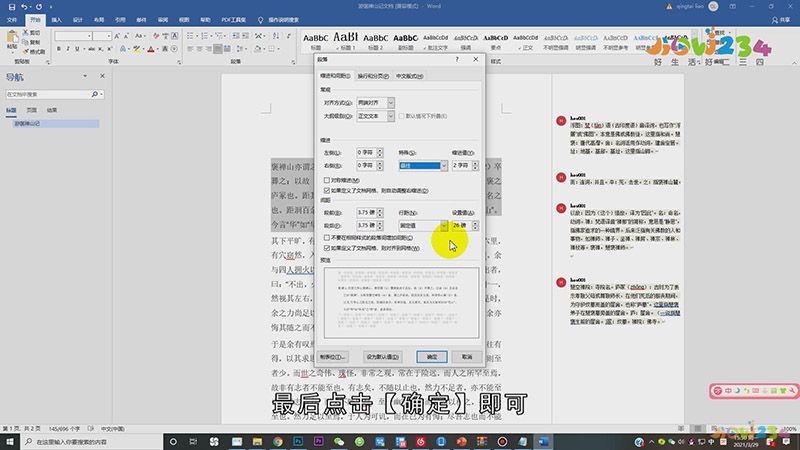
Task: Click Set As Default button
Action: pyautogui.click(x=382, y=357)
